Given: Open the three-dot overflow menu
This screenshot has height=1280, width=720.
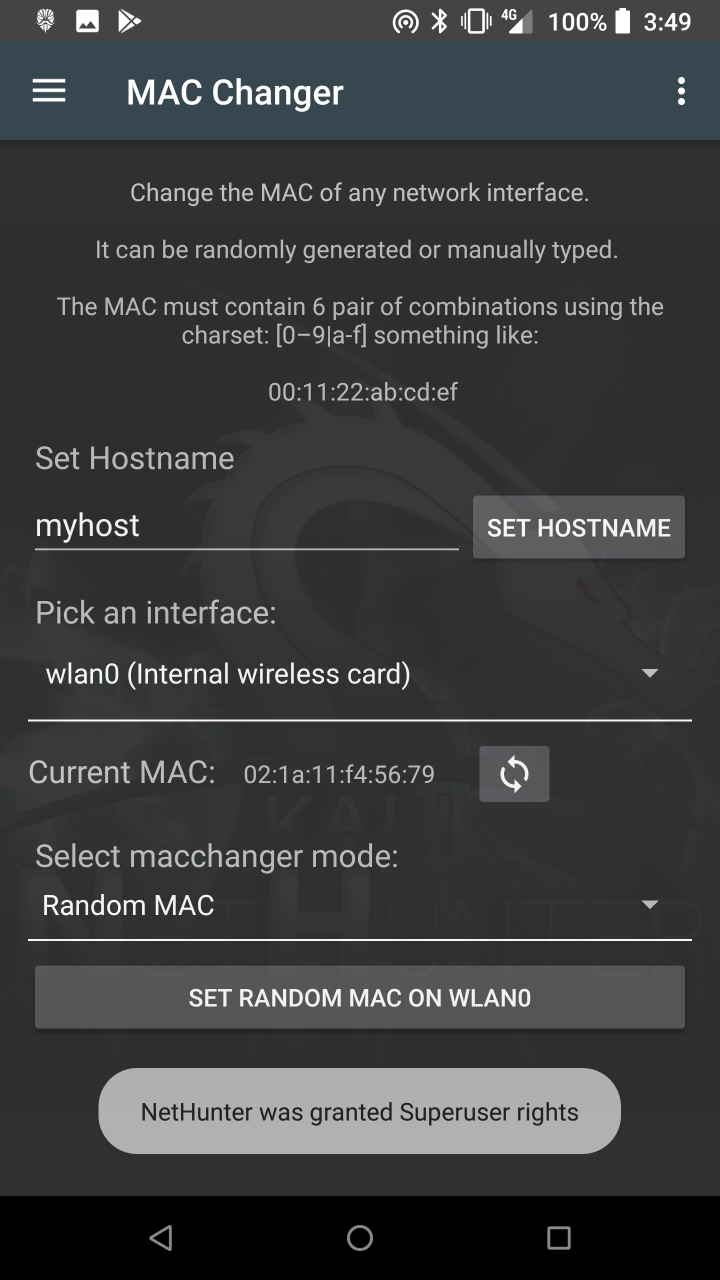Looking at the screenshot, I should (681, 92).
